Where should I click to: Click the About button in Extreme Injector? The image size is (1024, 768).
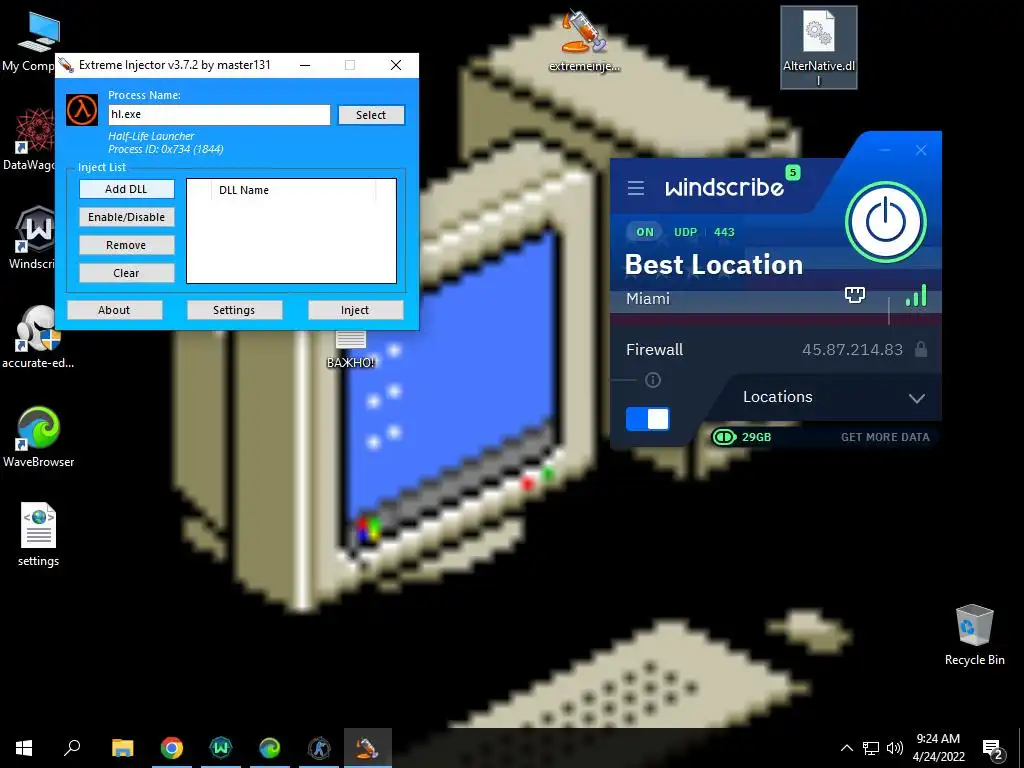point(114,310)
